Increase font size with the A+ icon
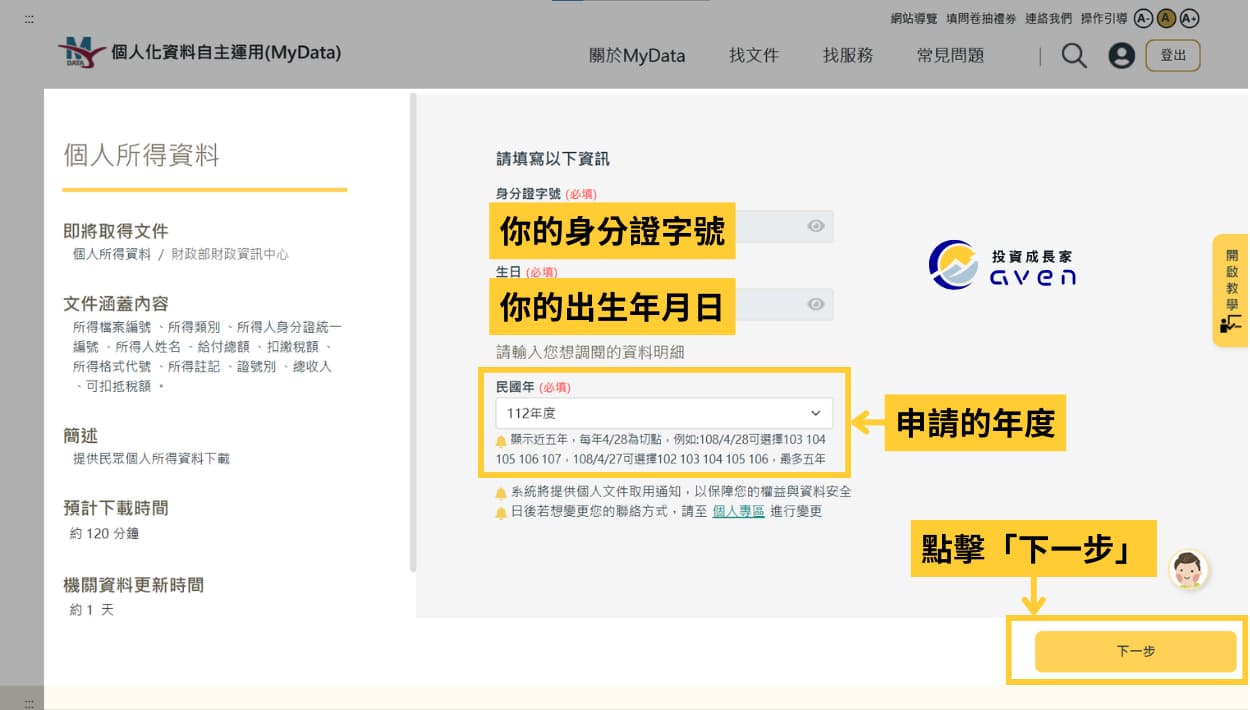 [1189, 17]
